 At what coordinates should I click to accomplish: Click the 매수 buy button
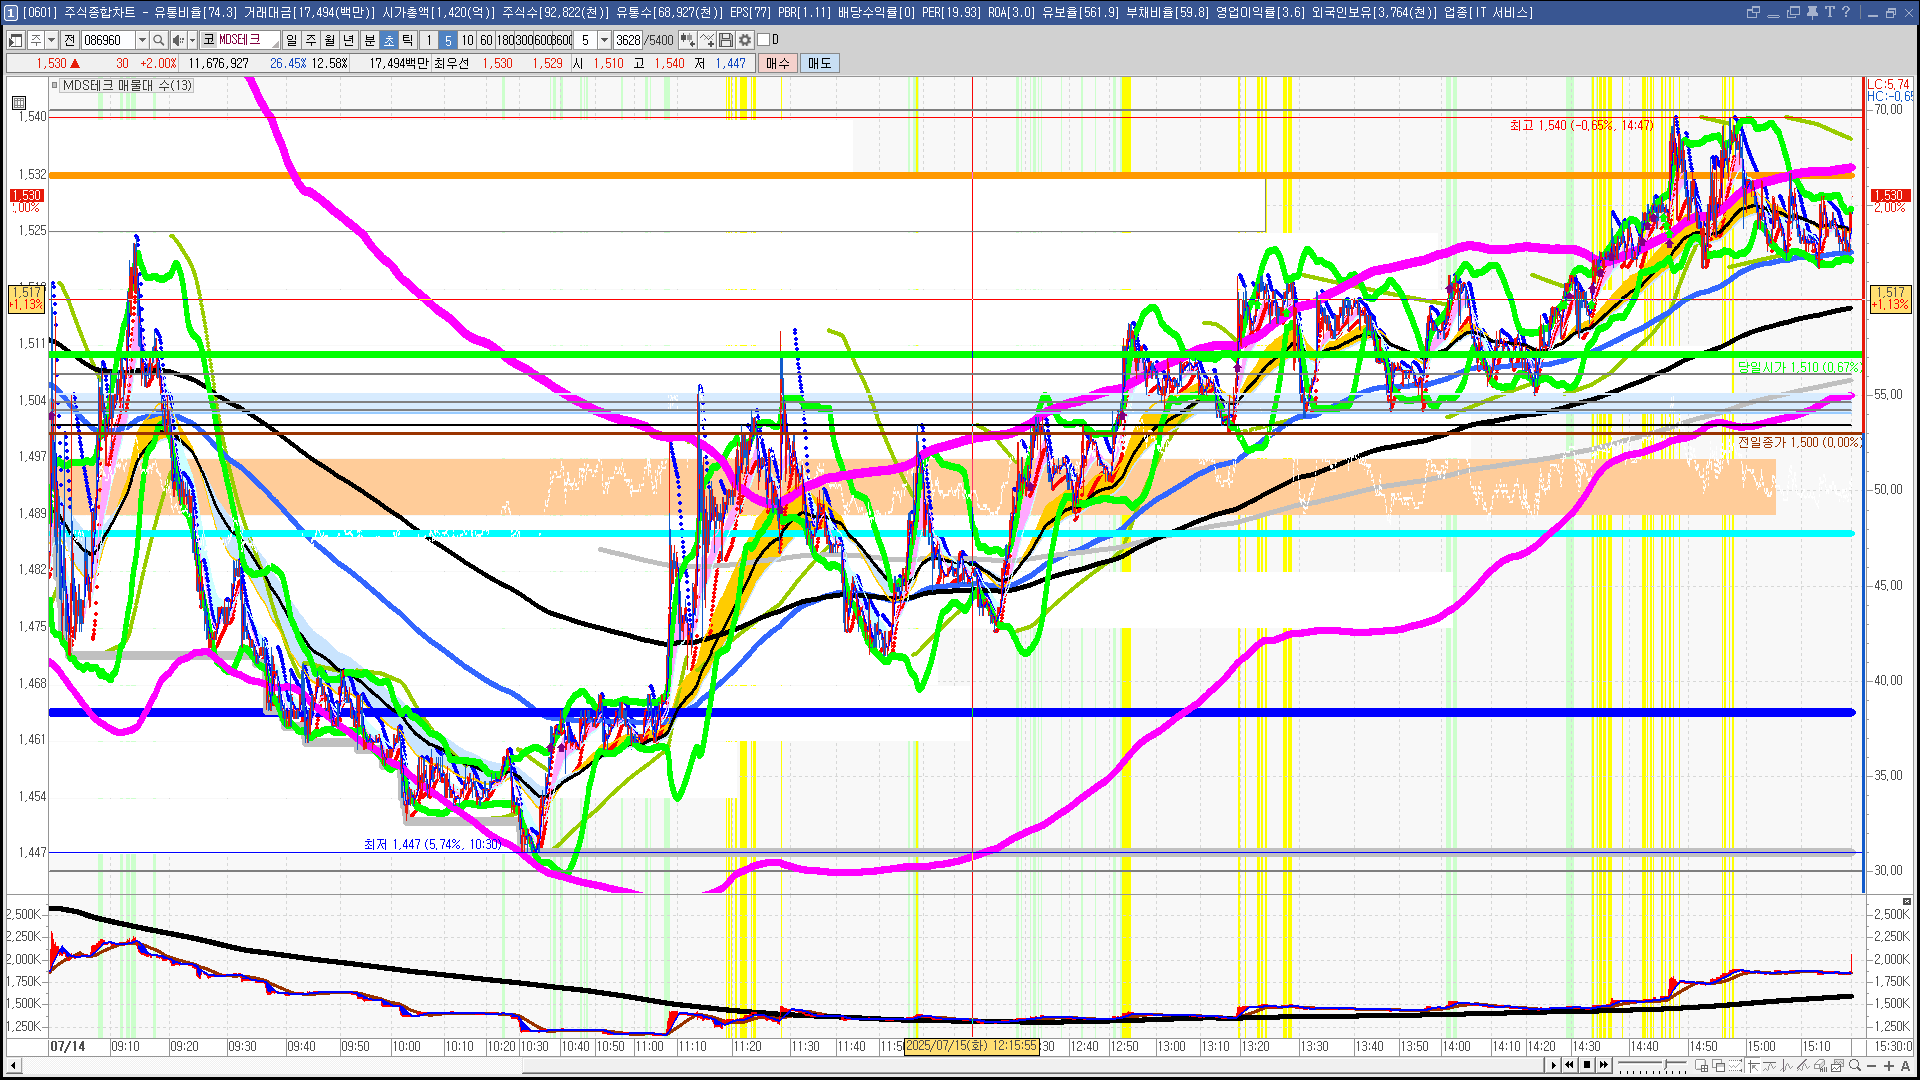778,63
